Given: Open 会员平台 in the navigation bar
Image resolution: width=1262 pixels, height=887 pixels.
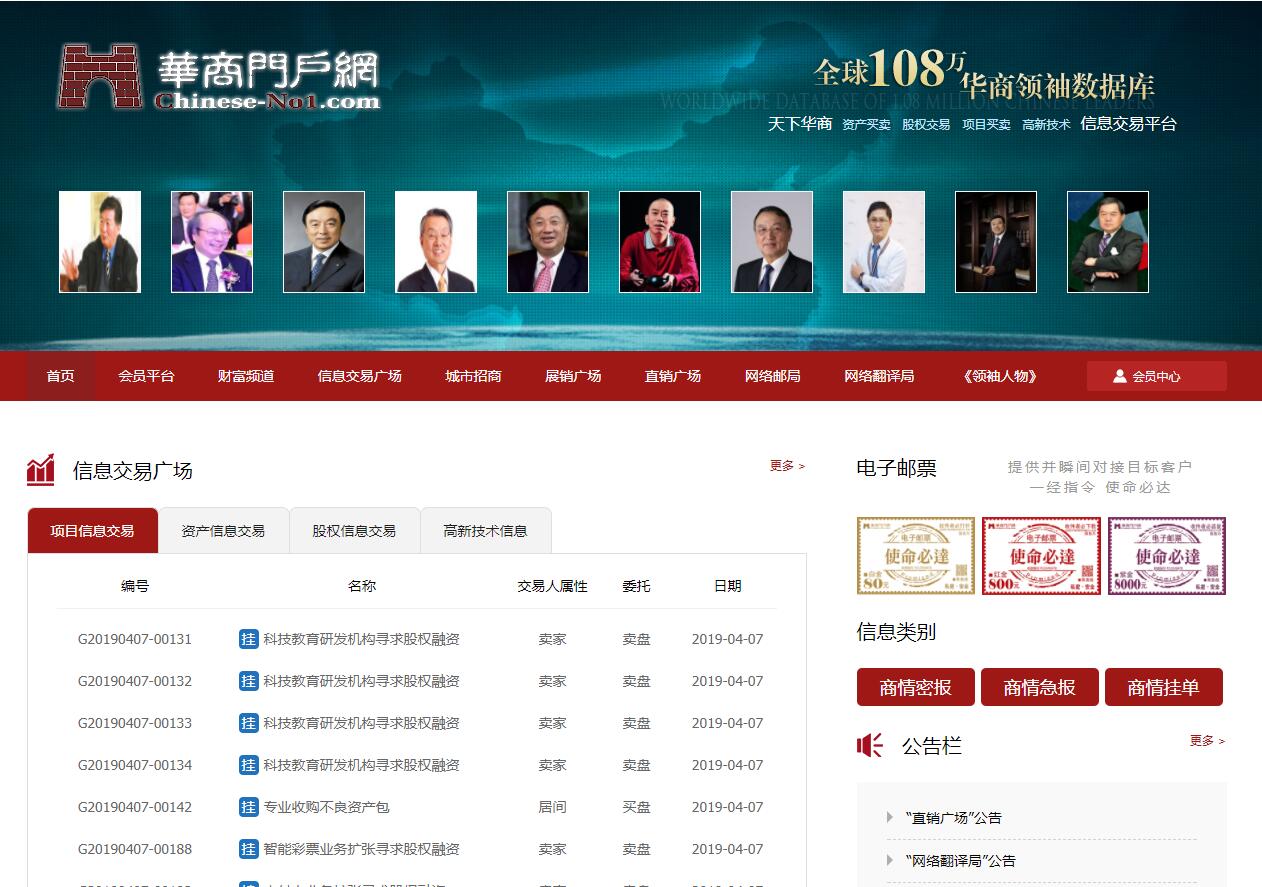Looking at the screenshot, I should tap(146, 376).
